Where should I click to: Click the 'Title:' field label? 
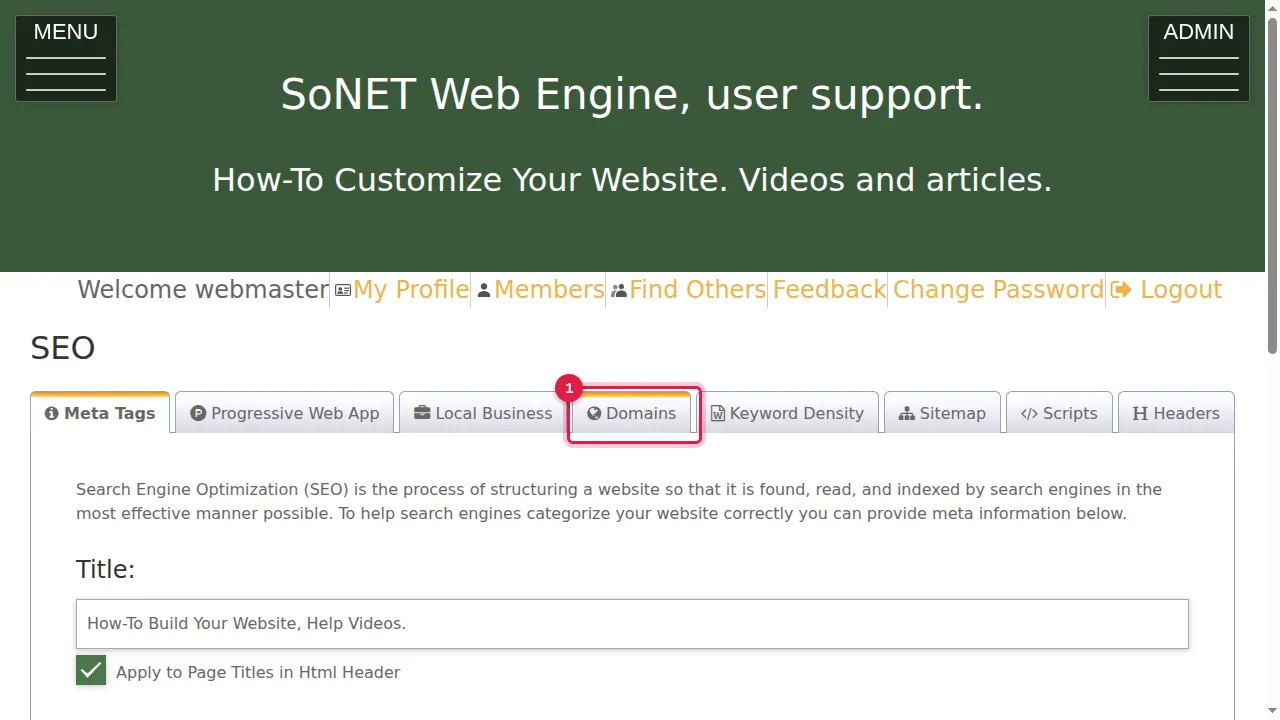tap(105, 569)
